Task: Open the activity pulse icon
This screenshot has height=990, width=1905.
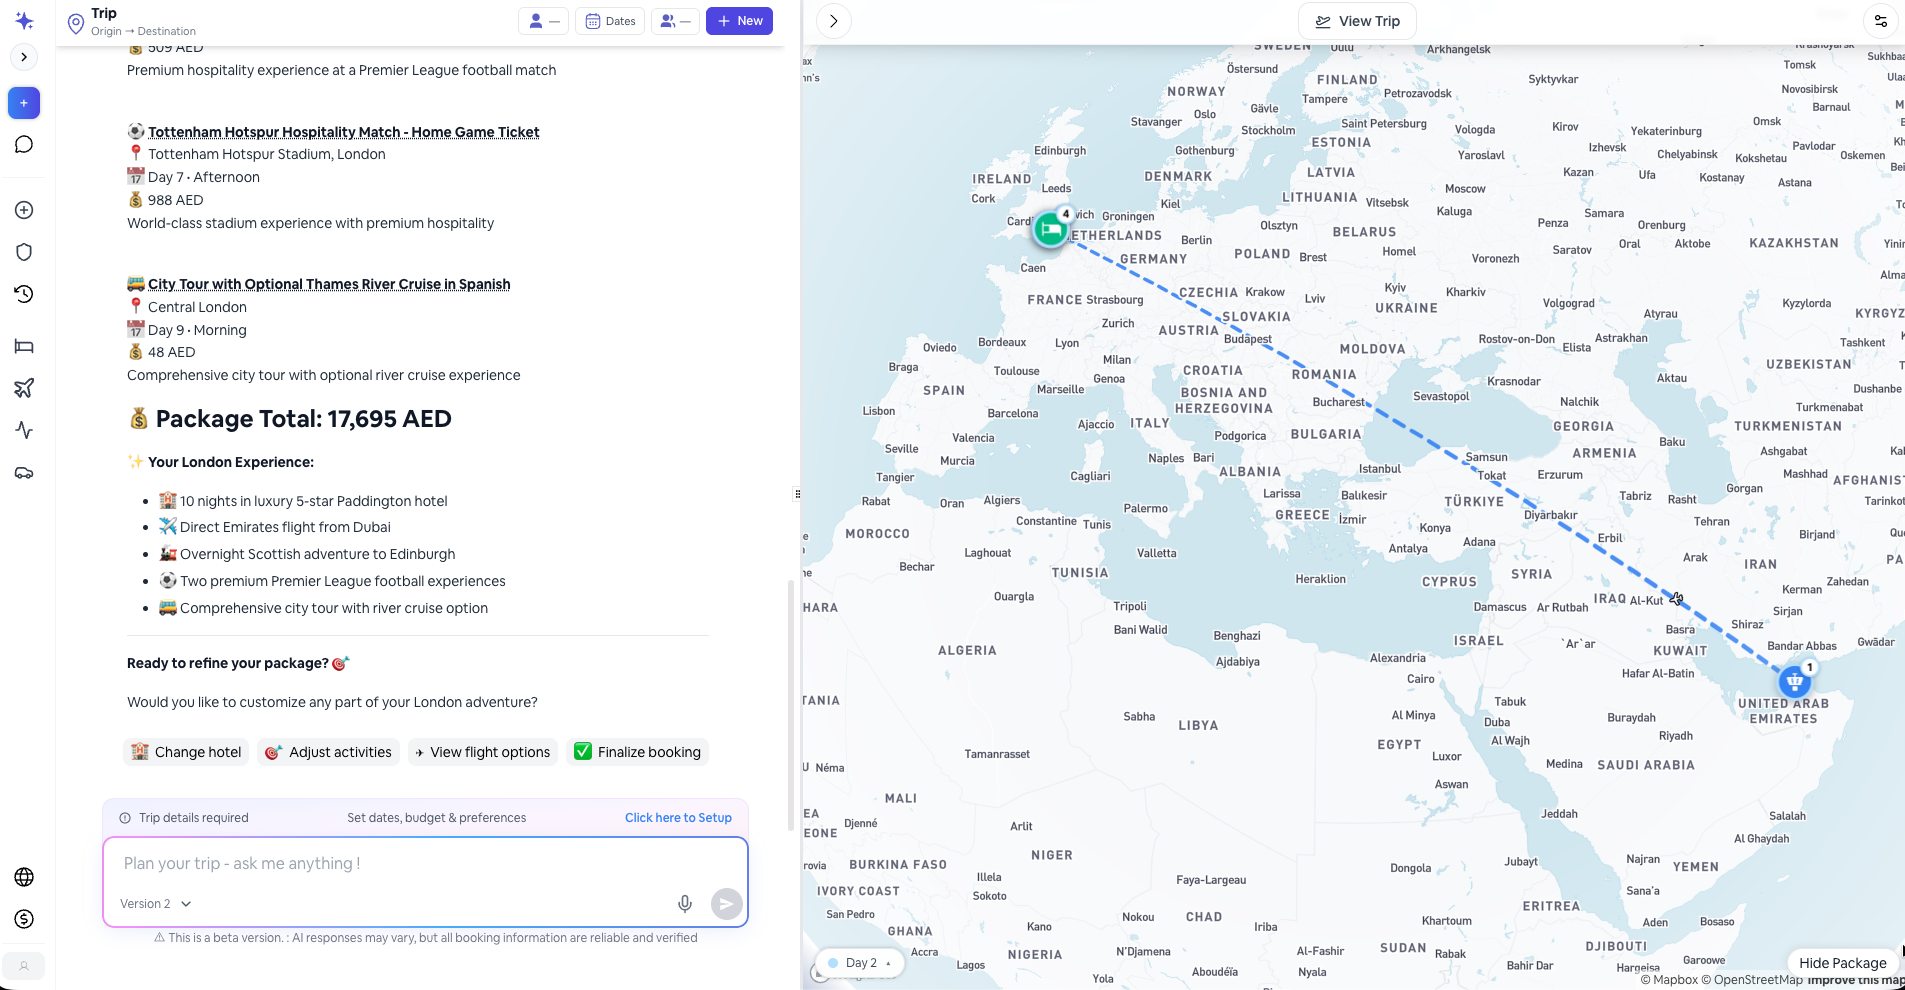Action: click(x=24, y=430)
